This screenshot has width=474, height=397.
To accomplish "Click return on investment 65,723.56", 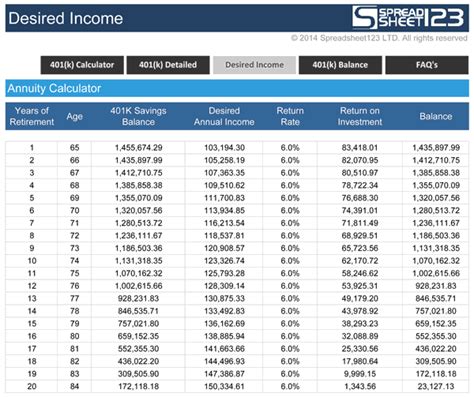I will point(360,248).
